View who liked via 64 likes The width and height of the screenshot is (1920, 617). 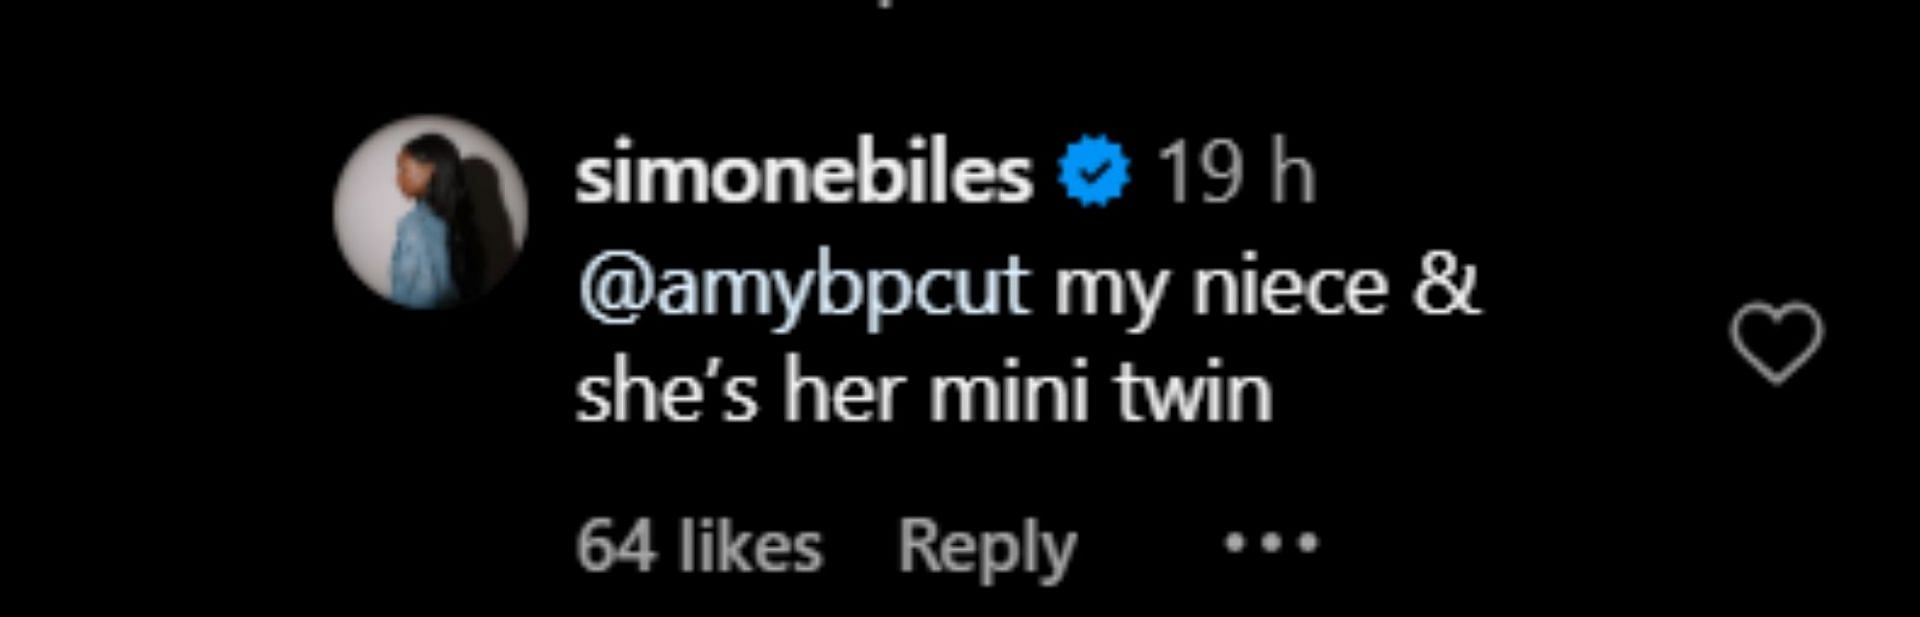698,547
